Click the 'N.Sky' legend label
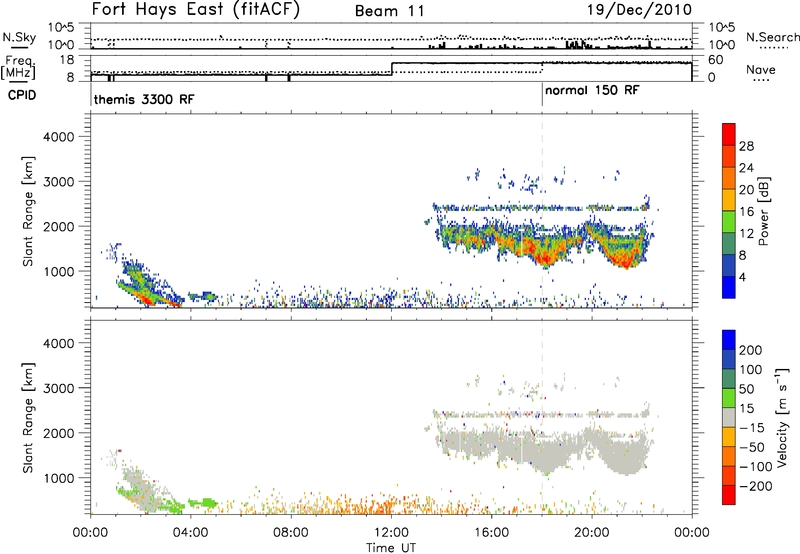This screenshot has height=554, width=800. [19, 37]
